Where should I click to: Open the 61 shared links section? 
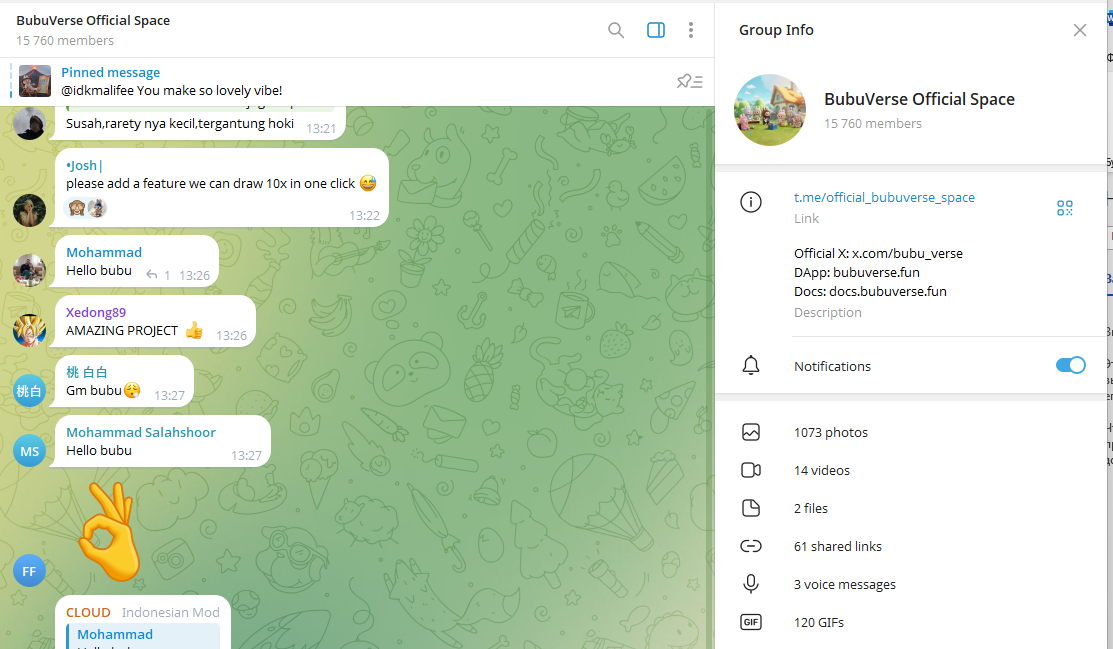(911, 546)
